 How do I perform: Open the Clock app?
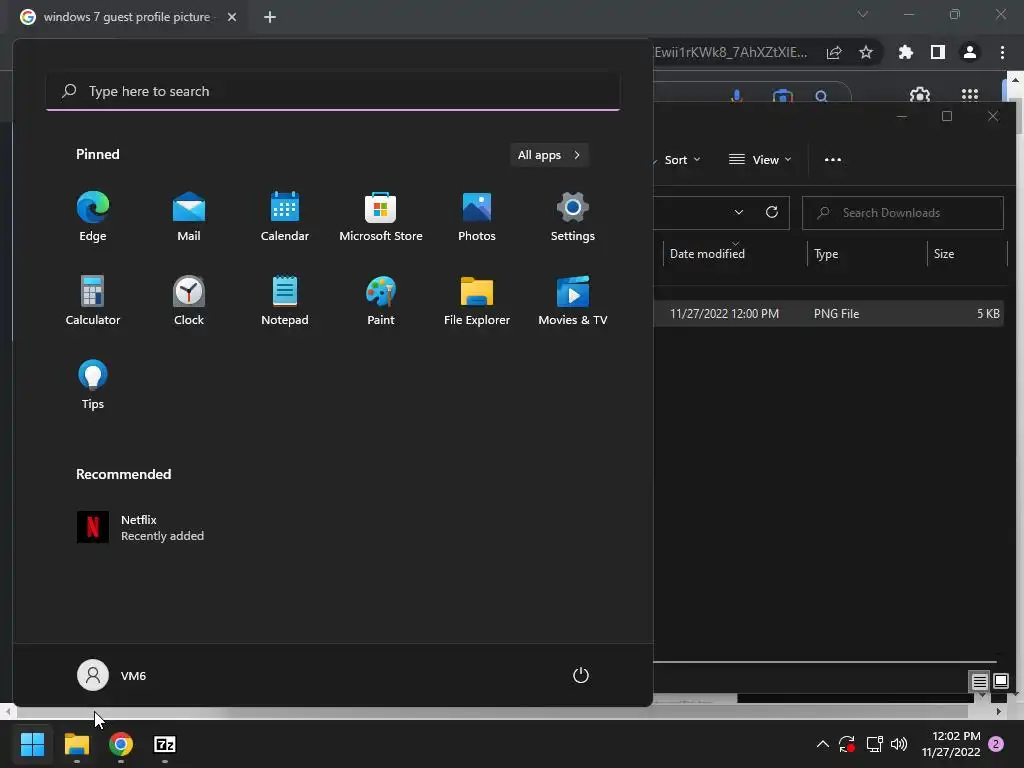[x=189, y=301]
